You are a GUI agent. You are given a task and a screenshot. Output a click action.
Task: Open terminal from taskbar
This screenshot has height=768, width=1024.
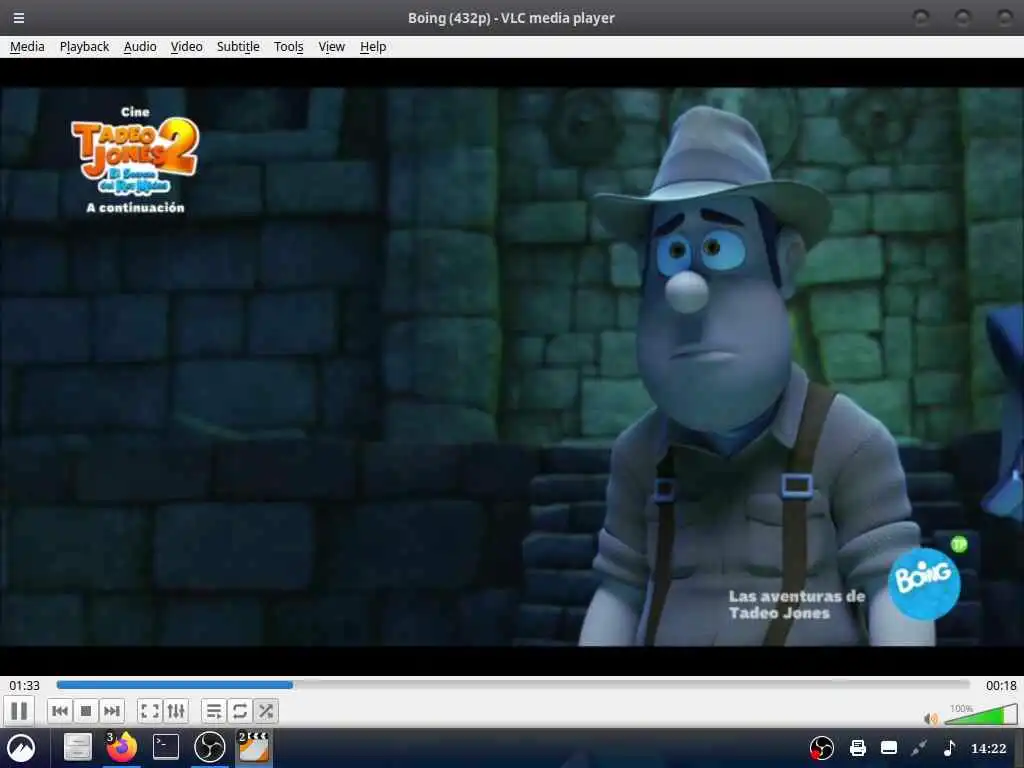(166, 747)
